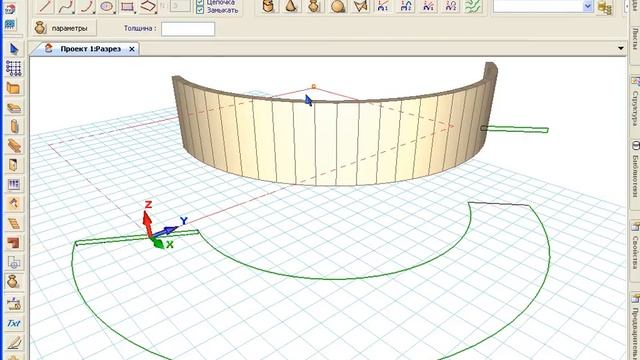The width and height of the screenshot is (640, 360).
Task: Toggle the grid of axes tool
Action: point(13,68)
